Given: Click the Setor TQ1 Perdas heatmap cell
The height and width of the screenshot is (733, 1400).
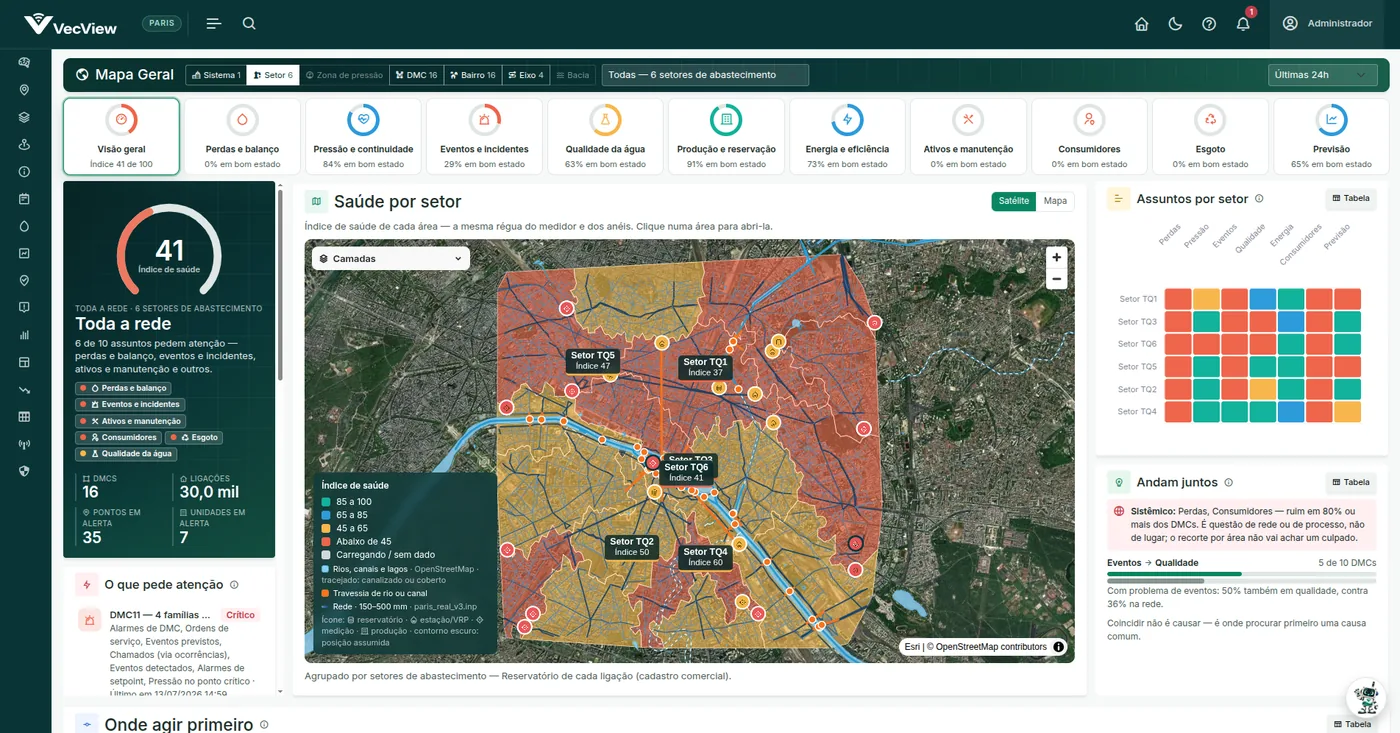Looking at the screenshot, I should [1178, 299].
